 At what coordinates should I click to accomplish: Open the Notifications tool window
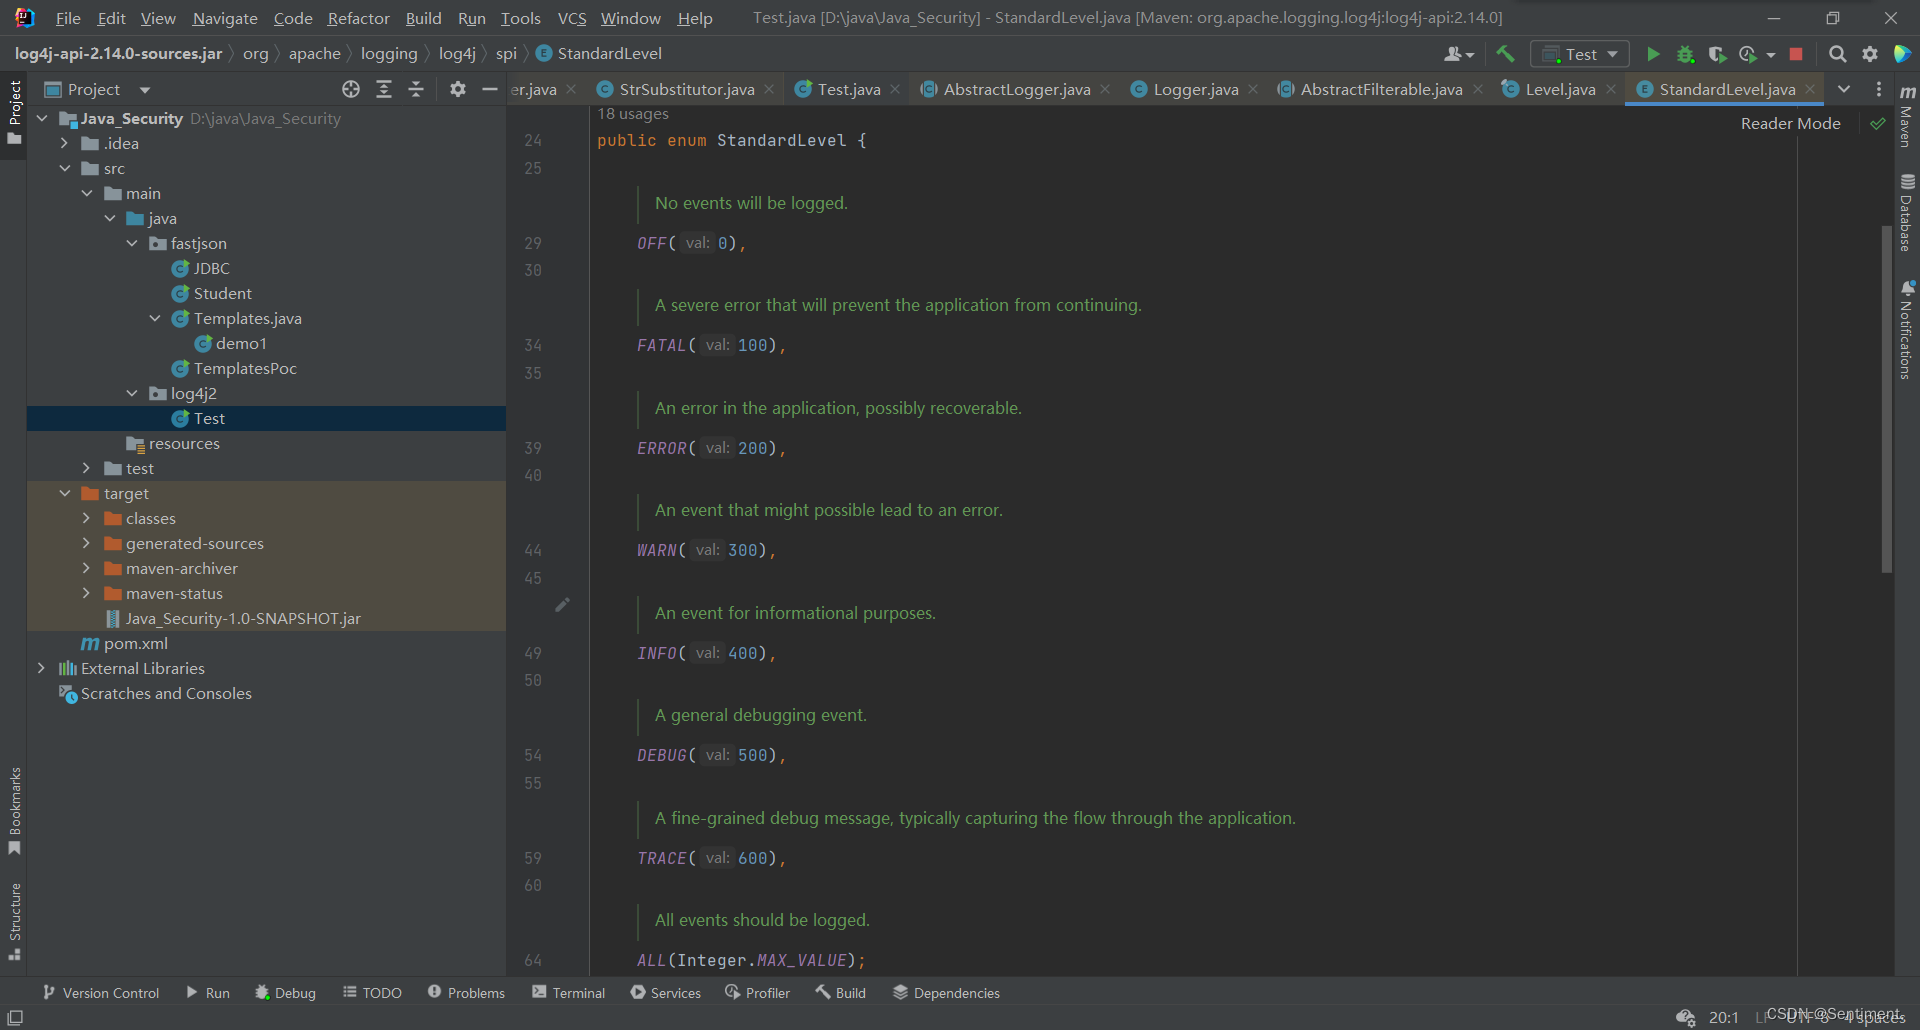pyautogui.click(x=1907, y=330)
